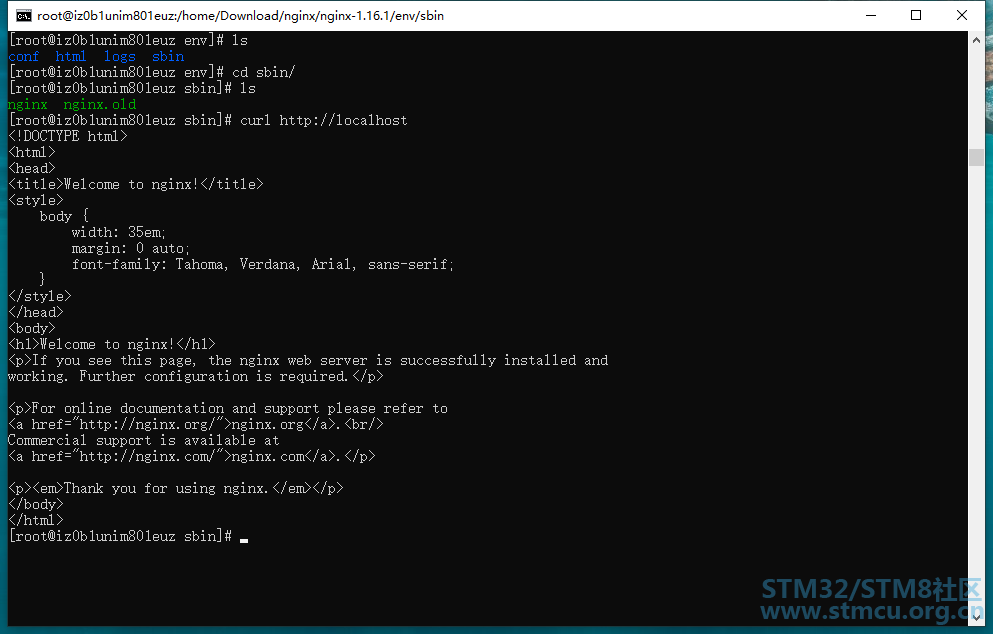Click the 'For online documentation' line
The image size is (993, 634).
pyautogui.click(x=228, y=409)
